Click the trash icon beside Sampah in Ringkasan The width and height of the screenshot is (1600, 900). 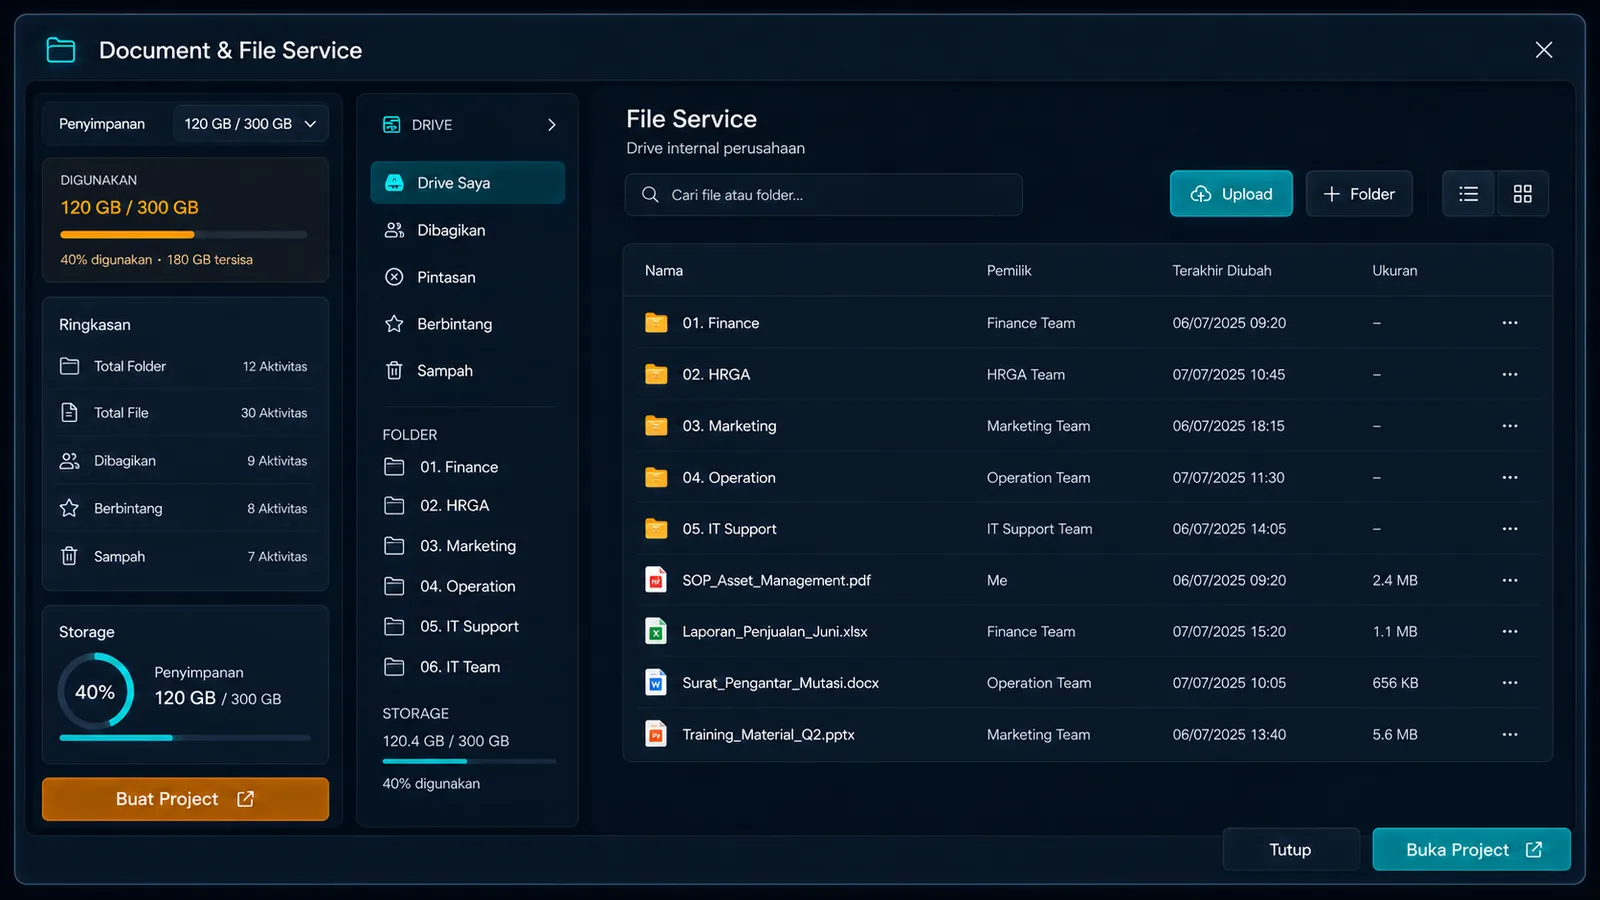tap(69, 556)
